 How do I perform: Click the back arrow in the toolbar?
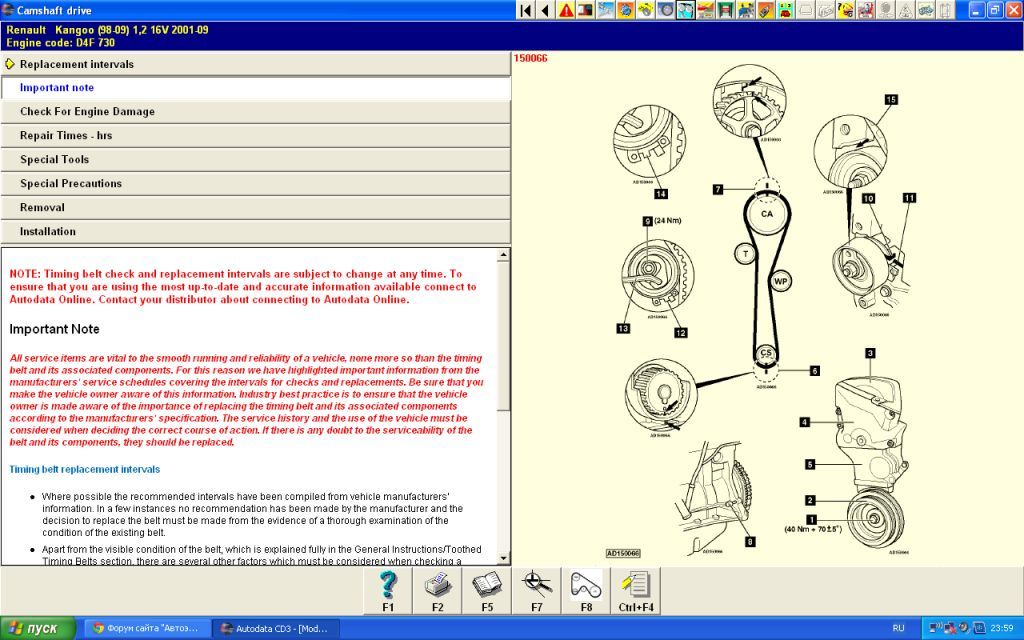click(x=545, y=10)
